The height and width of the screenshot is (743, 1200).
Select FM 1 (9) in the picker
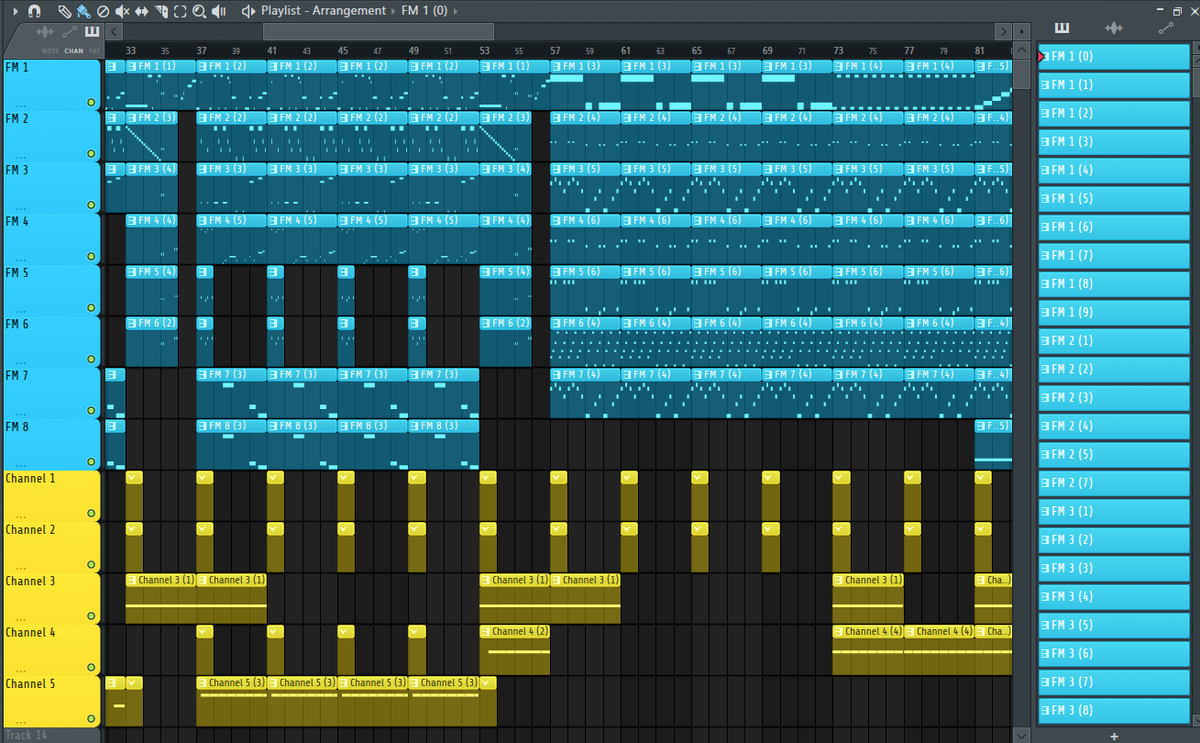pos(1114,312)
